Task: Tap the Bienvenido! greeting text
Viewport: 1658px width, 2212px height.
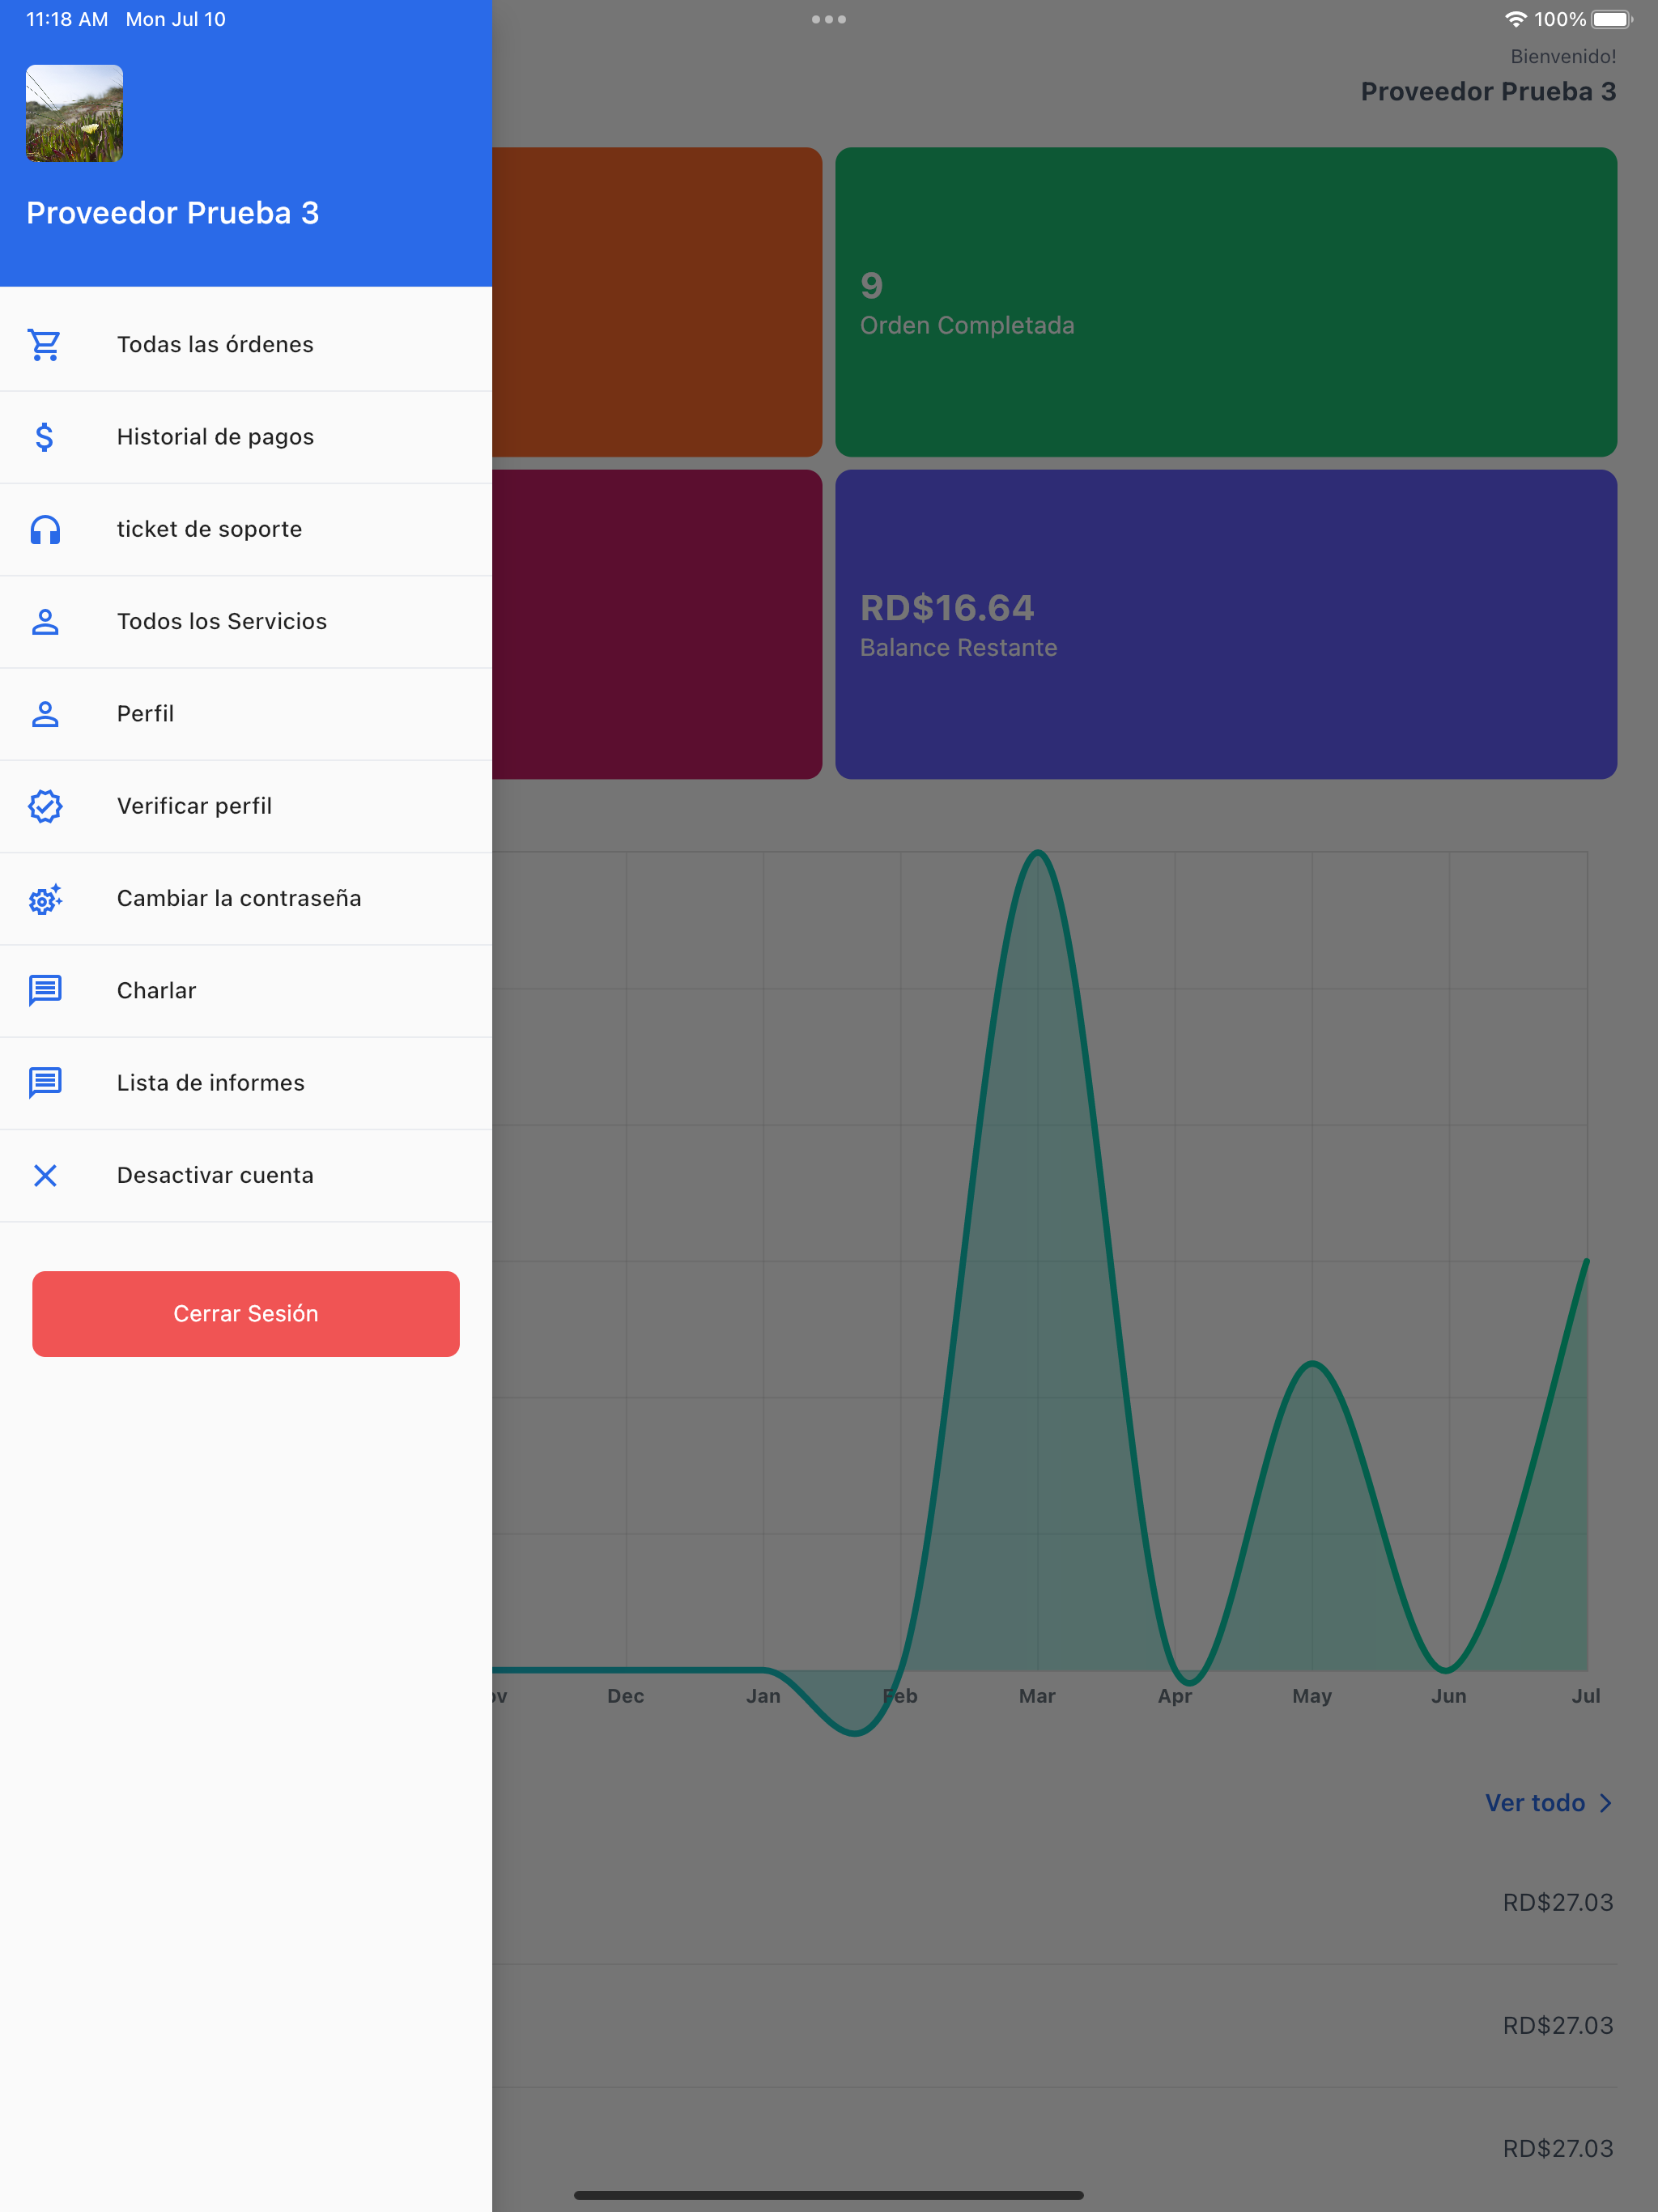Action: tap(1563, 56)
